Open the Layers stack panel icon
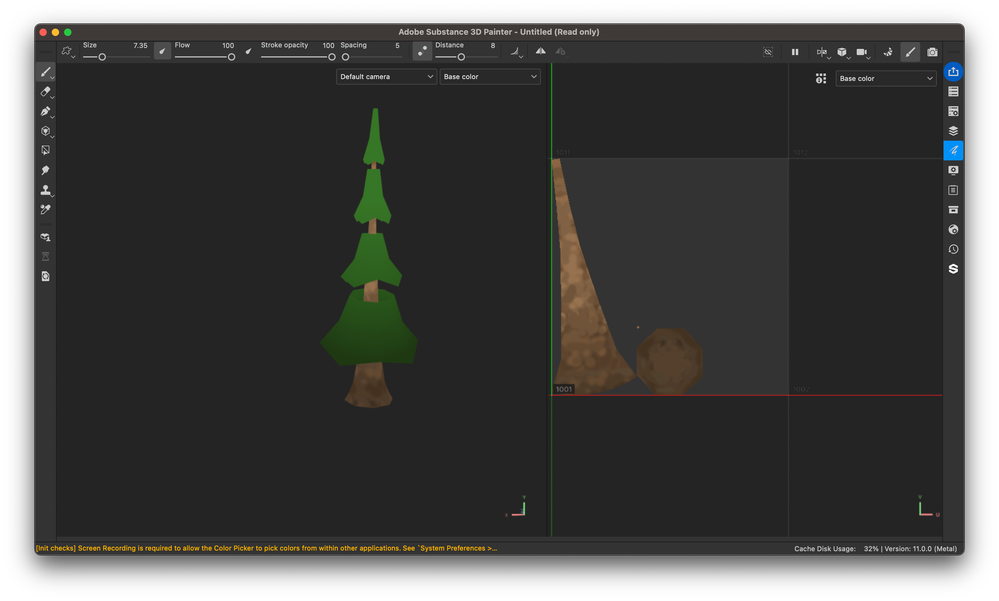 point(953,131)
